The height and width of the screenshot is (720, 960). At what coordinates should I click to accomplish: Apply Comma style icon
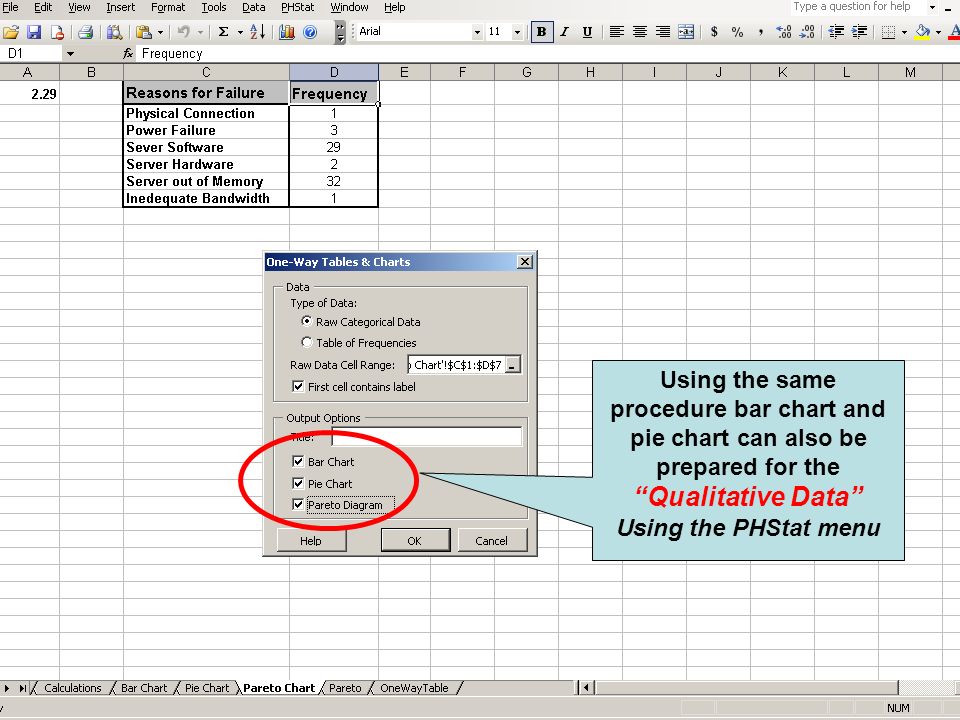click(x=760, y=32)
